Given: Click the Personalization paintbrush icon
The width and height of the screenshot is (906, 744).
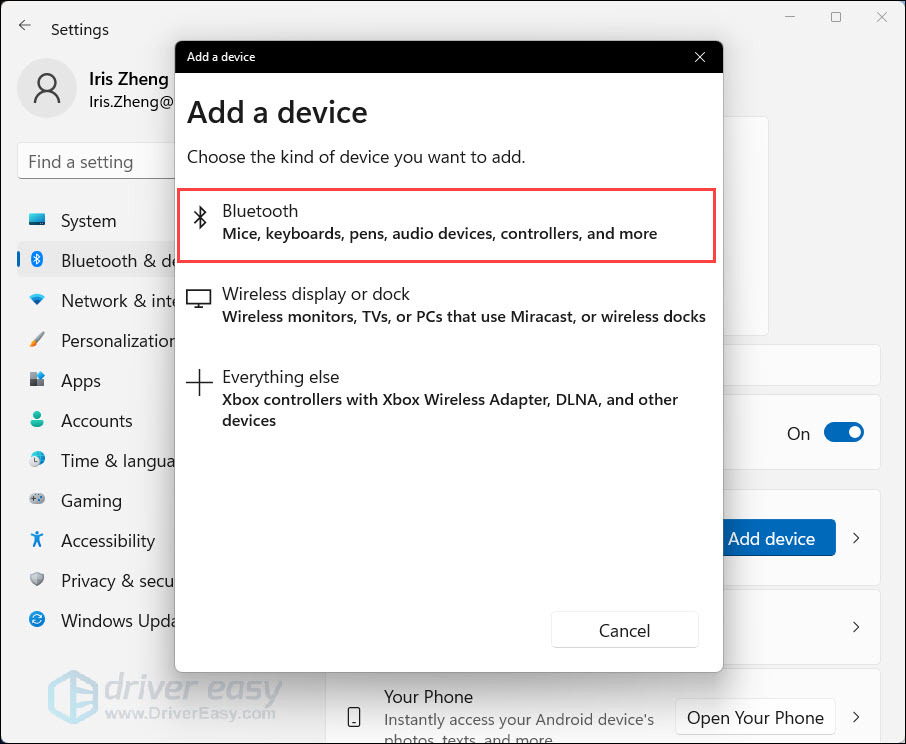Looking at the screenshot, I should click(38, 340).
